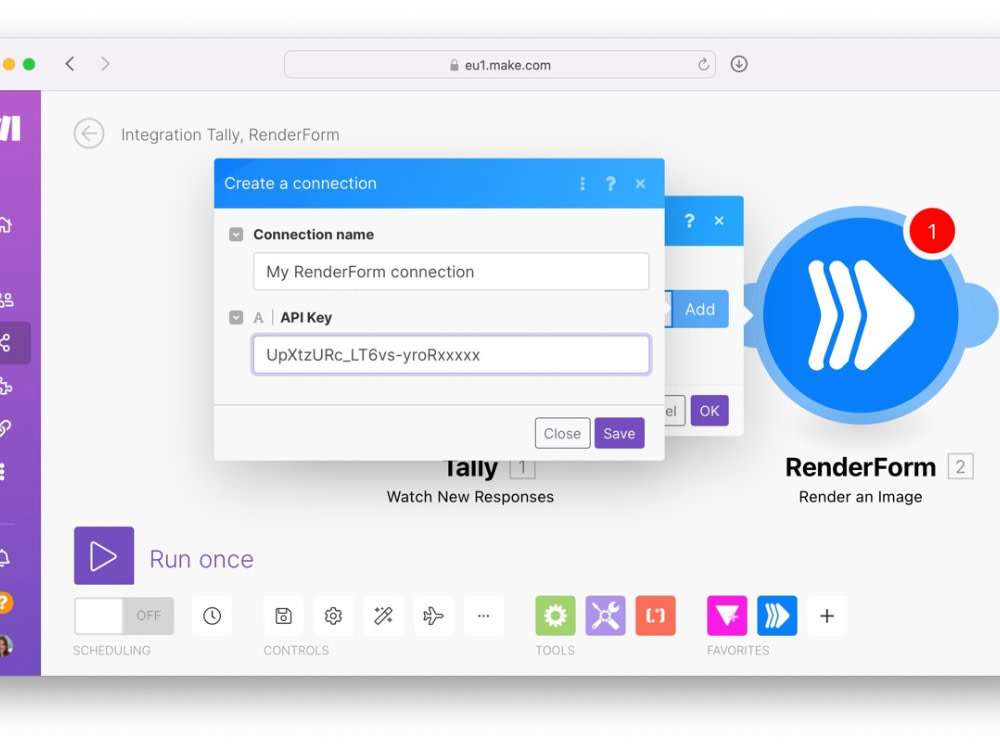
Task: Focus the API Key input field
Action: point(451,355)
